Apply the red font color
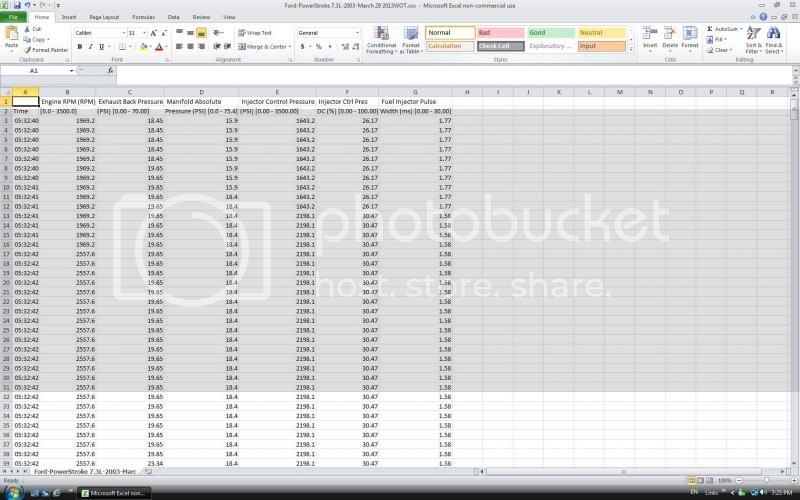This screenshot has width=800, height=500. (159, 46)
